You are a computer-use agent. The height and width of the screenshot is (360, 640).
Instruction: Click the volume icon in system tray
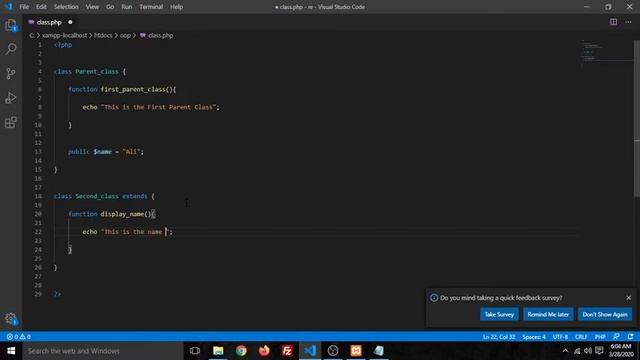point(588,351)
